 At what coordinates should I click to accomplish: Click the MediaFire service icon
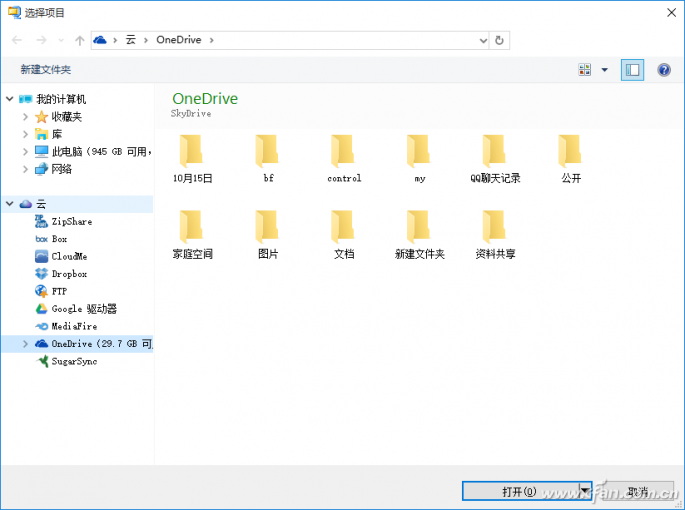point(41,326)
